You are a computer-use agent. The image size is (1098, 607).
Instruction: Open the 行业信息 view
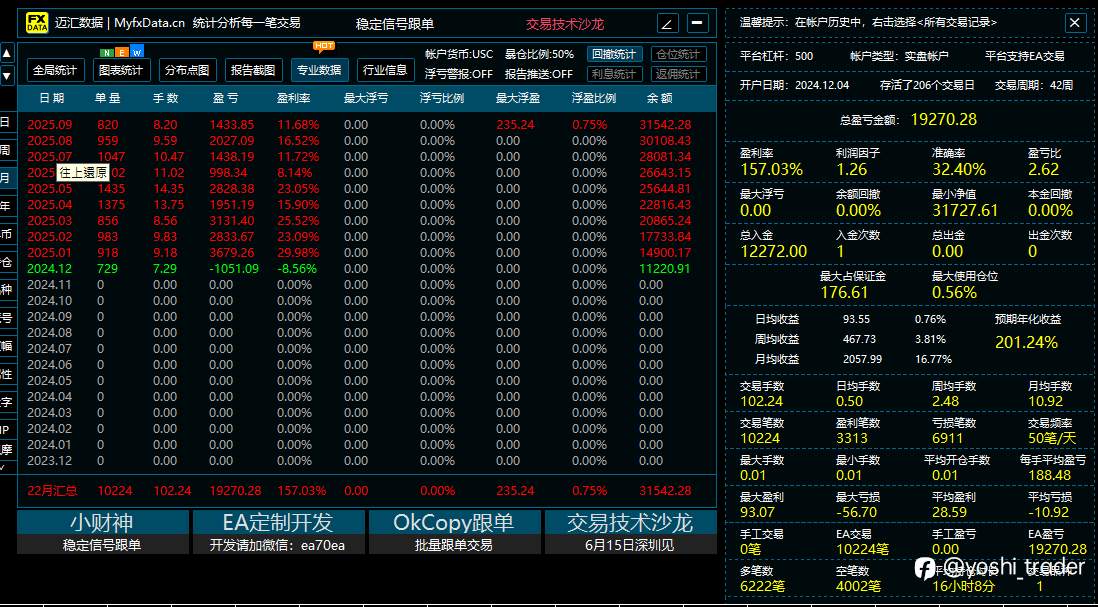pyautogui.click(x=386, y=70)
